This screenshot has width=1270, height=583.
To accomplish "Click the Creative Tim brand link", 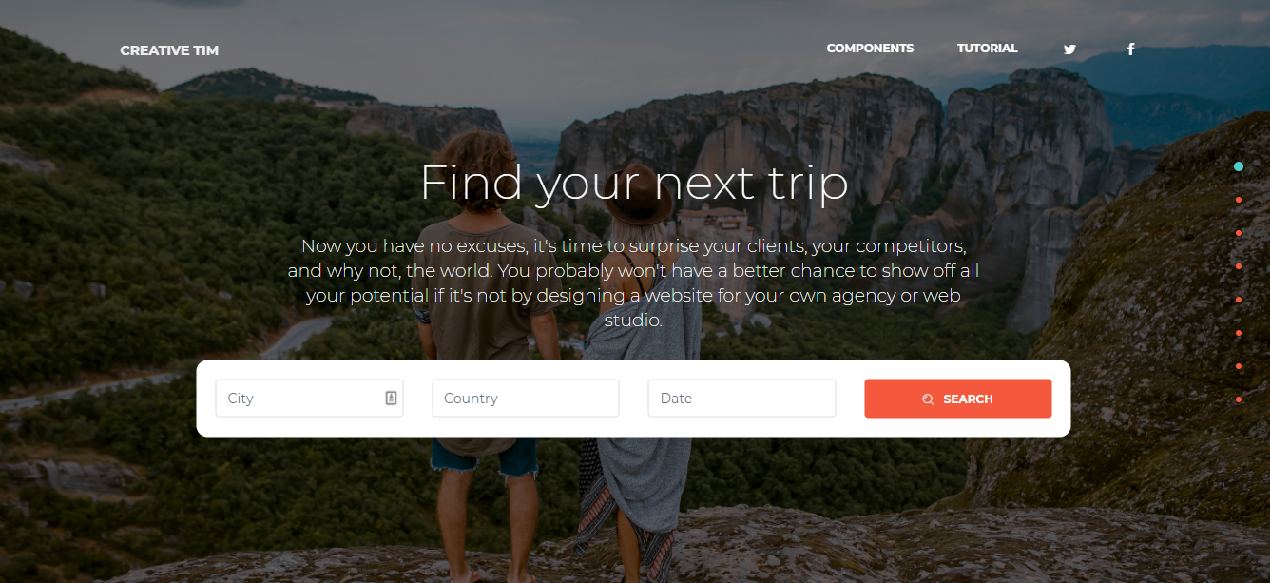I will [x=170, y=50].
